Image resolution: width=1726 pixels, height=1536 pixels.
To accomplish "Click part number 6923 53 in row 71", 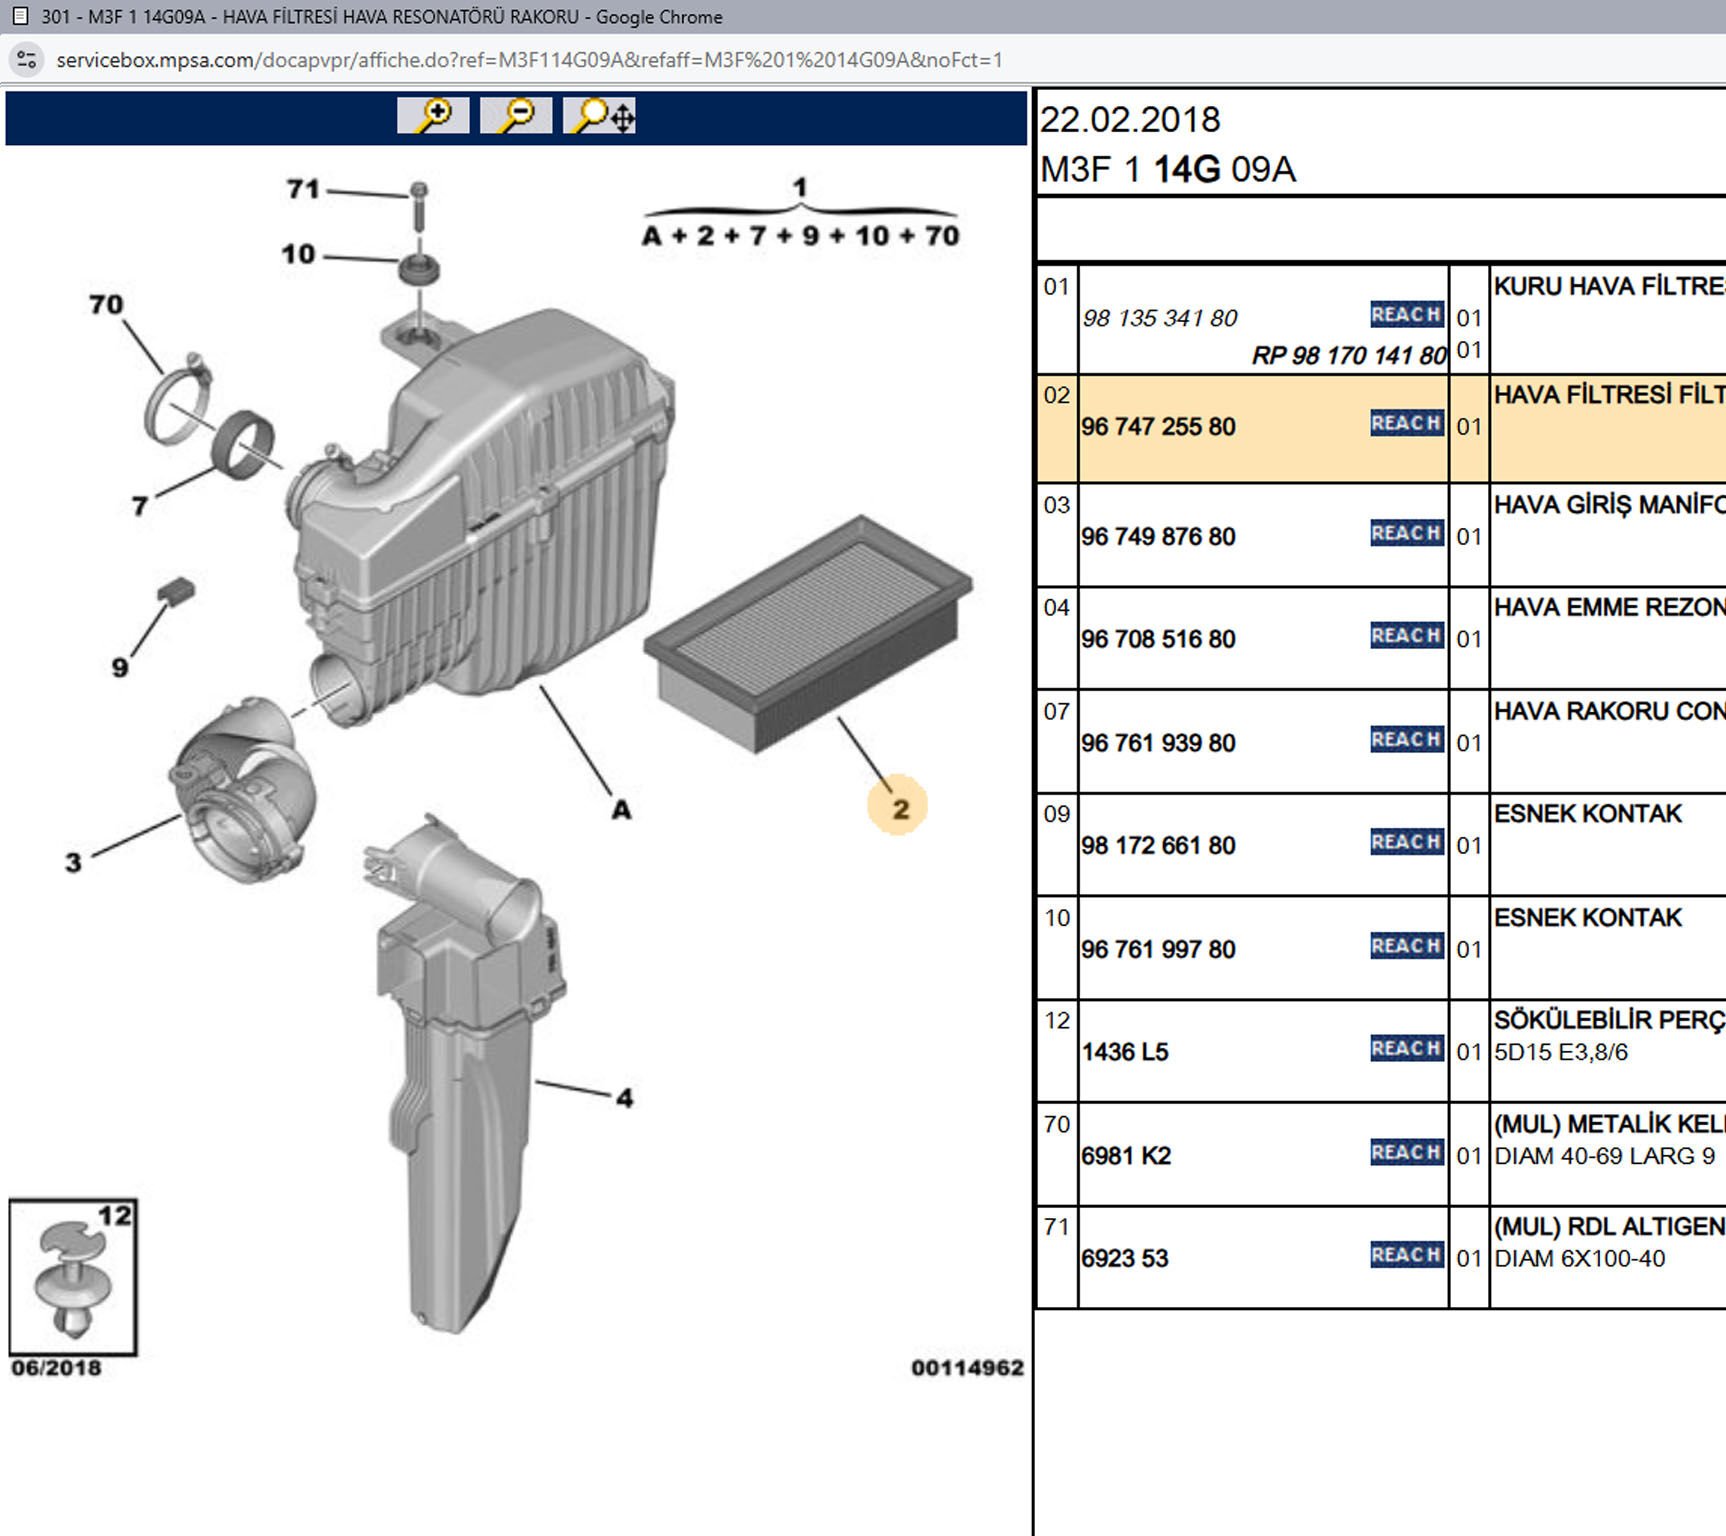I will (1124, 1258).
